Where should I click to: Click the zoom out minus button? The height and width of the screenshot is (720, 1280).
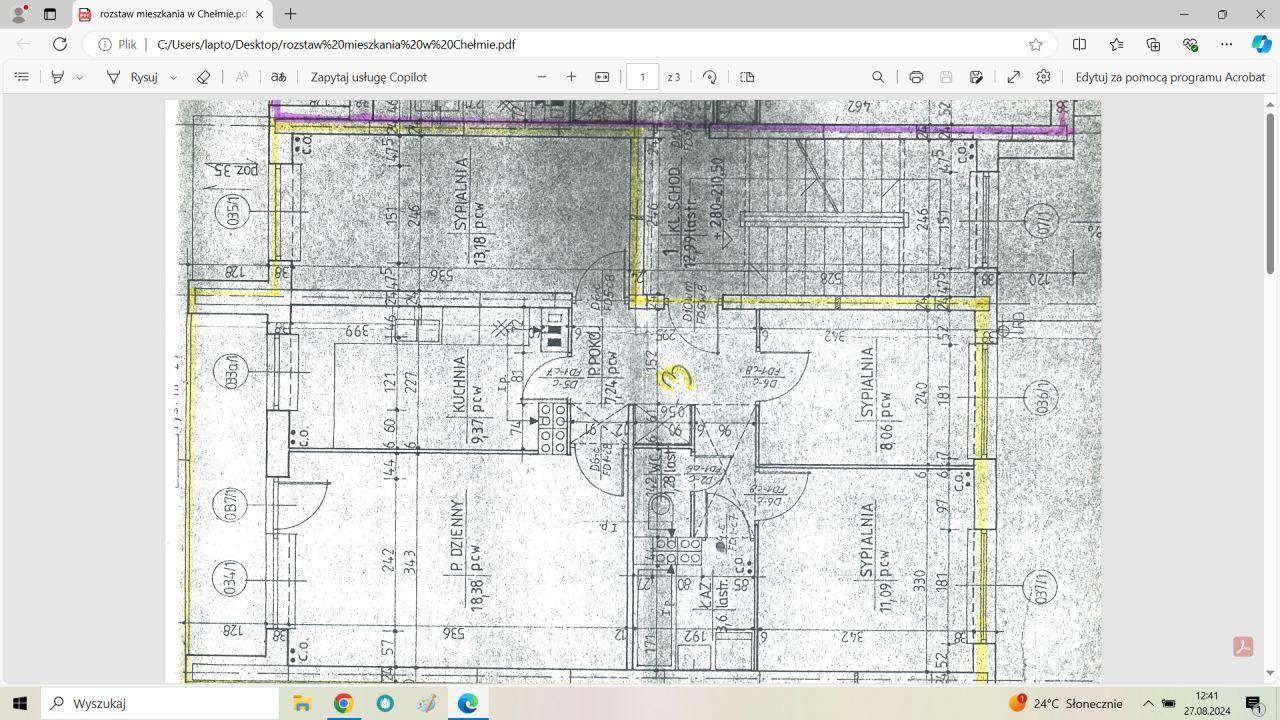(x=542, y=77)
